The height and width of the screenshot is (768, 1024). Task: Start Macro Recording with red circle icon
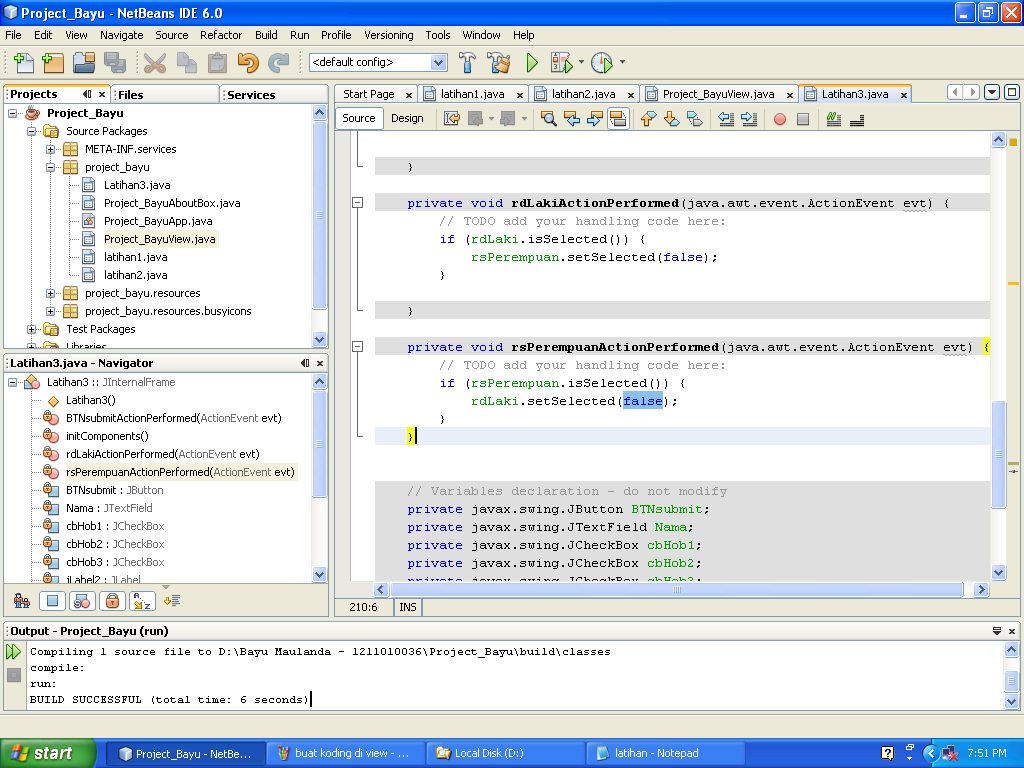coord(780,119)
